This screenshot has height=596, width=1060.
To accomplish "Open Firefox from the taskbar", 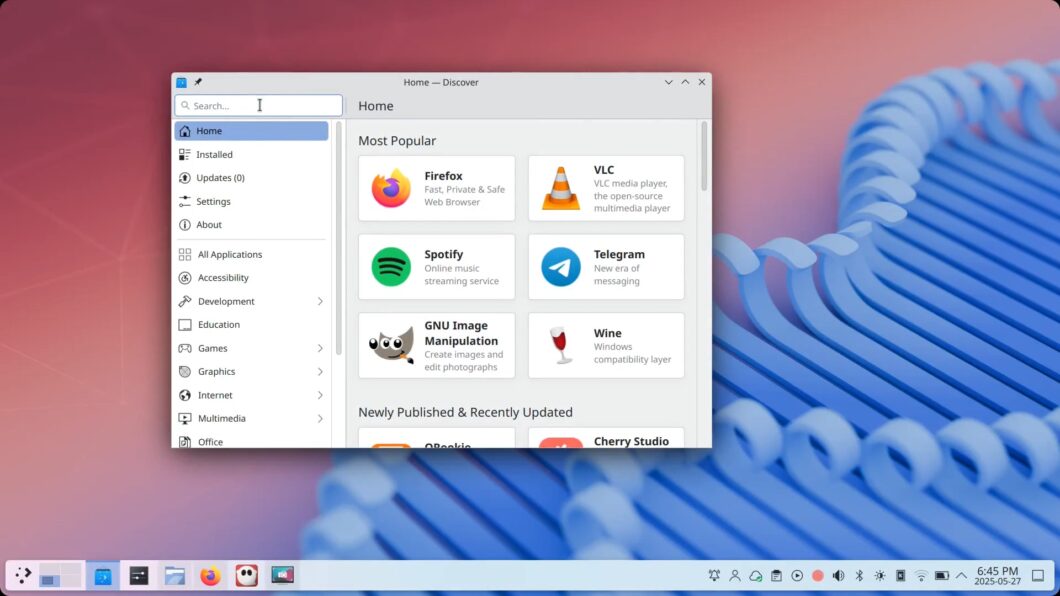I will coord(209,575).
